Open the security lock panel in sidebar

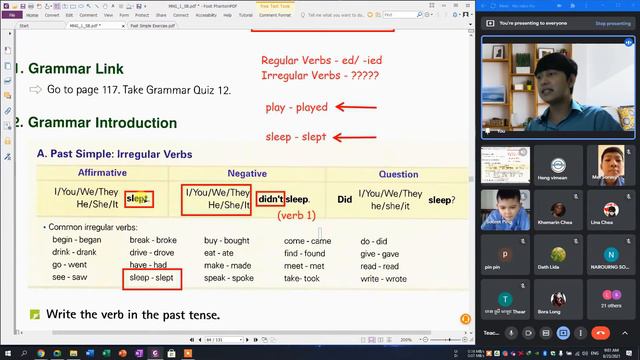tap(7, 141)
